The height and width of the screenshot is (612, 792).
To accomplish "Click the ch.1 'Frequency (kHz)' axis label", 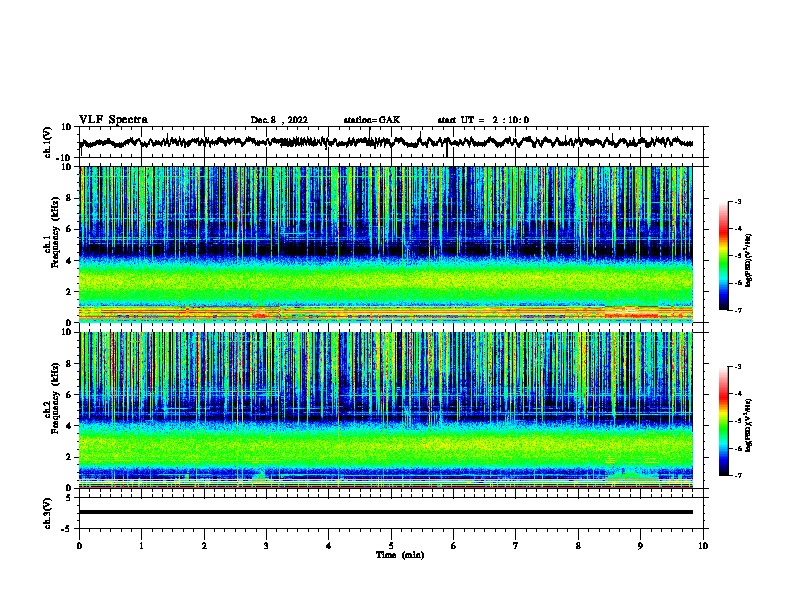I will coord(56,232).
